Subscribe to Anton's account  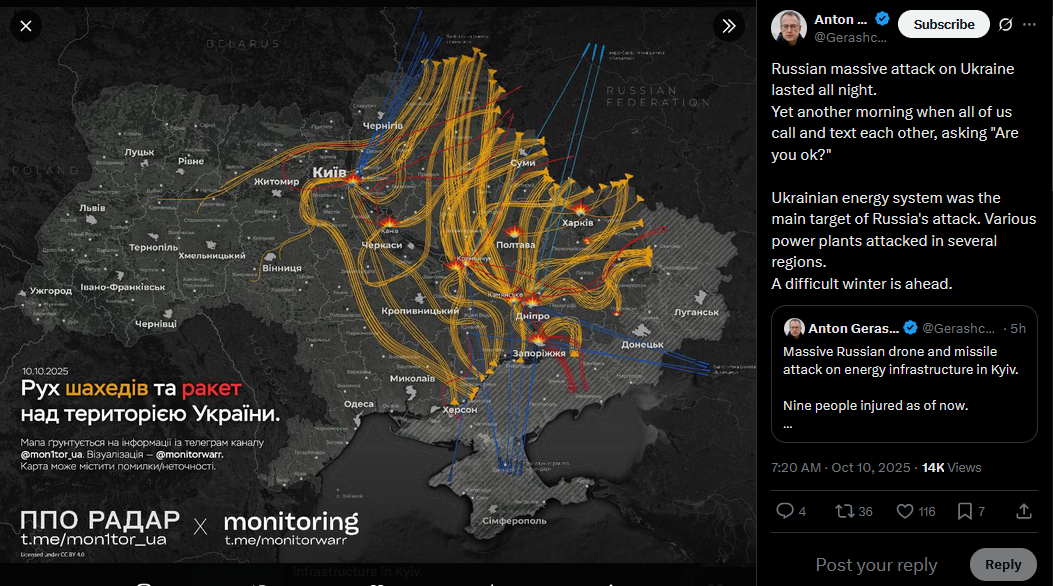[944, 24]
